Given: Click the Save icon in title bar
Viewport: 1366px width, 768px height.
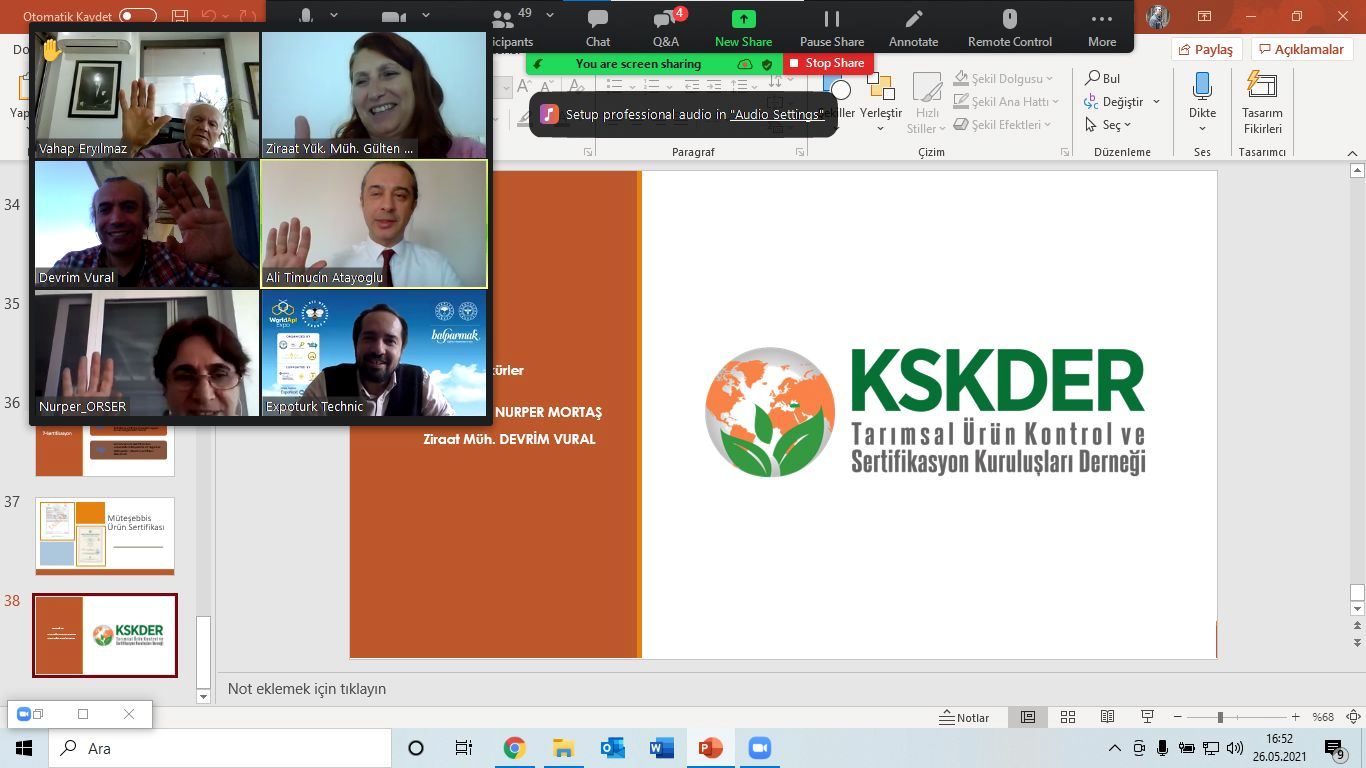Looking at the screenshot, I should coord(180,16).
